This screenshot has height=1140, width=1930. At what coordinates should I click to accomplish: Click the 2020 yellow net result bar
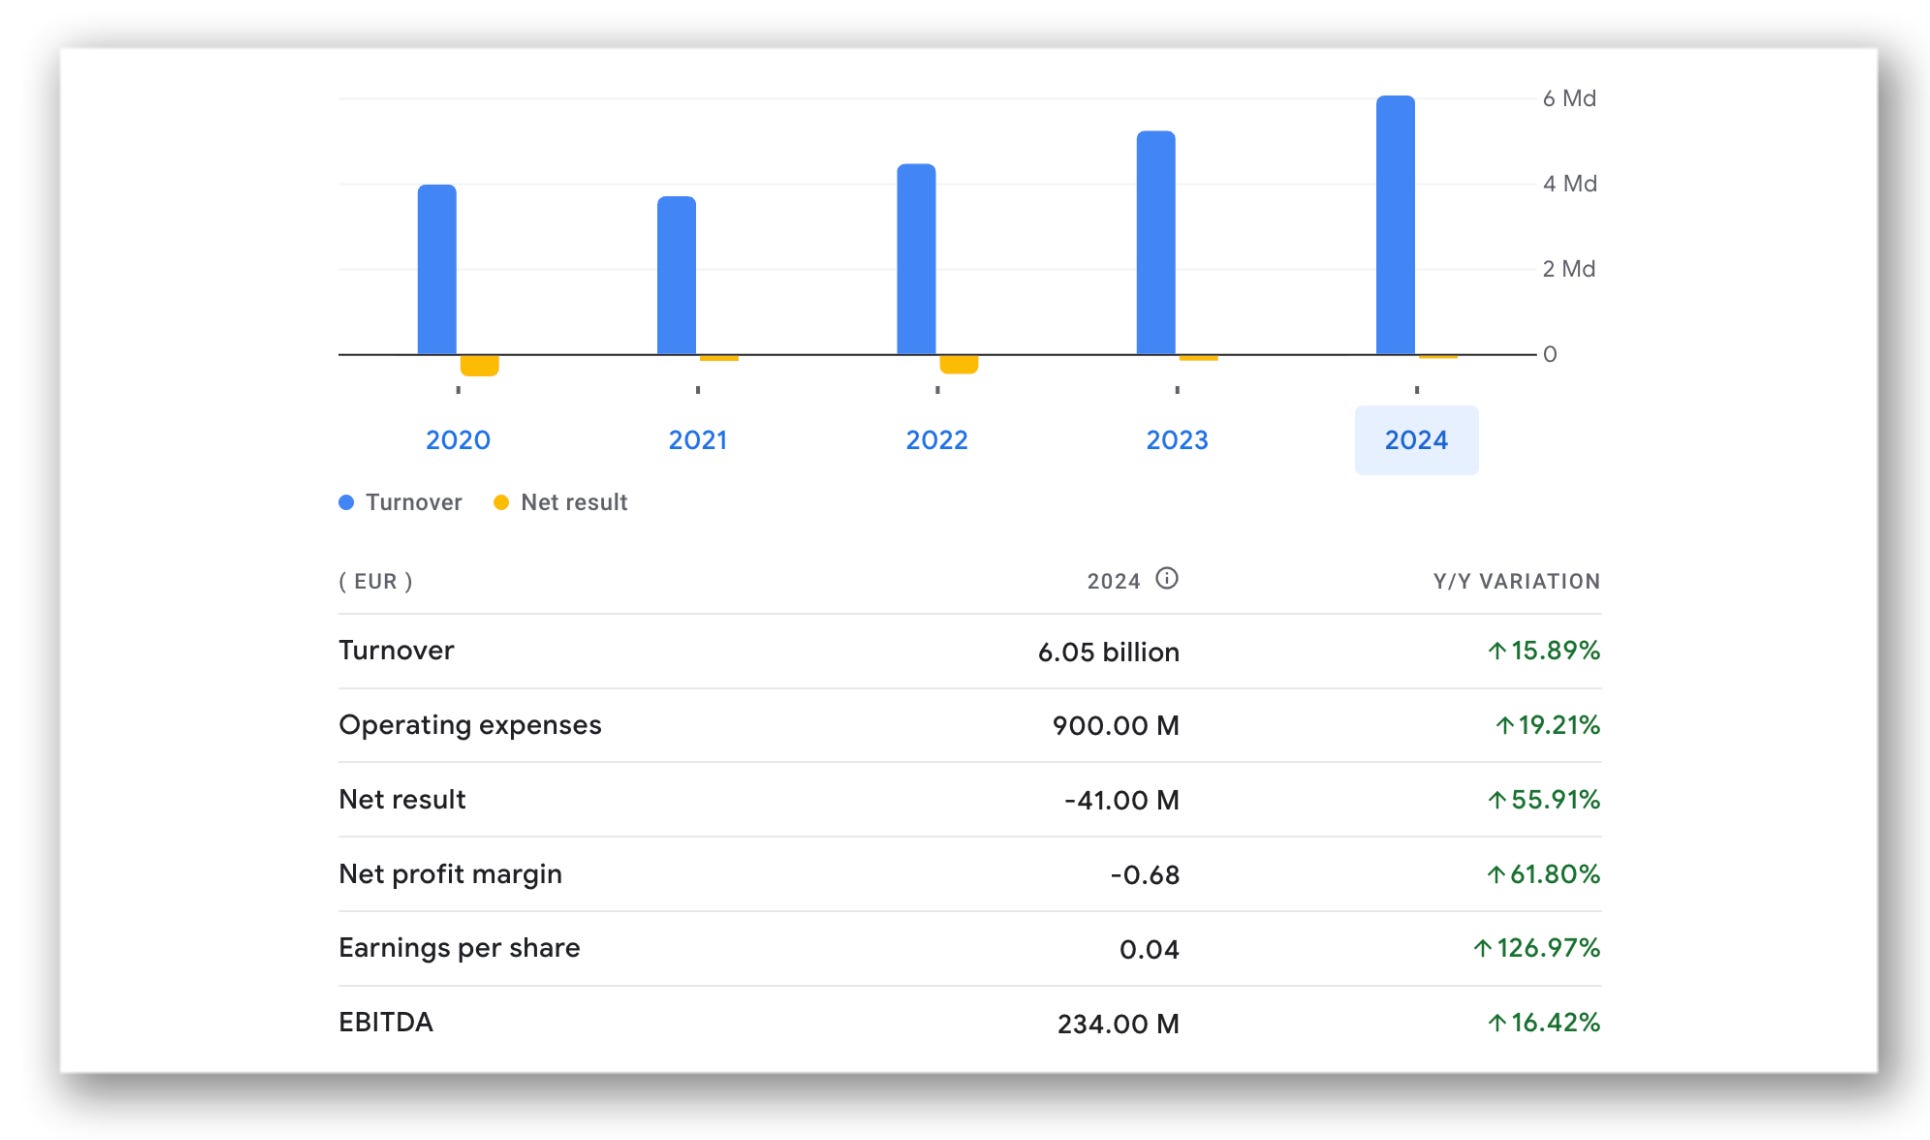479,366
